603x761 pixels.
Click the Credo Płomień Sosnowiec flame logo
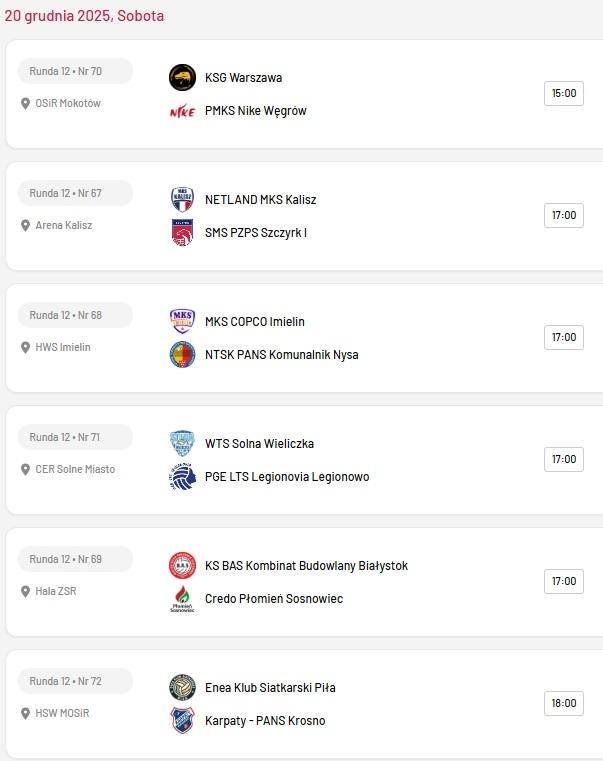(x=182, y=599)
